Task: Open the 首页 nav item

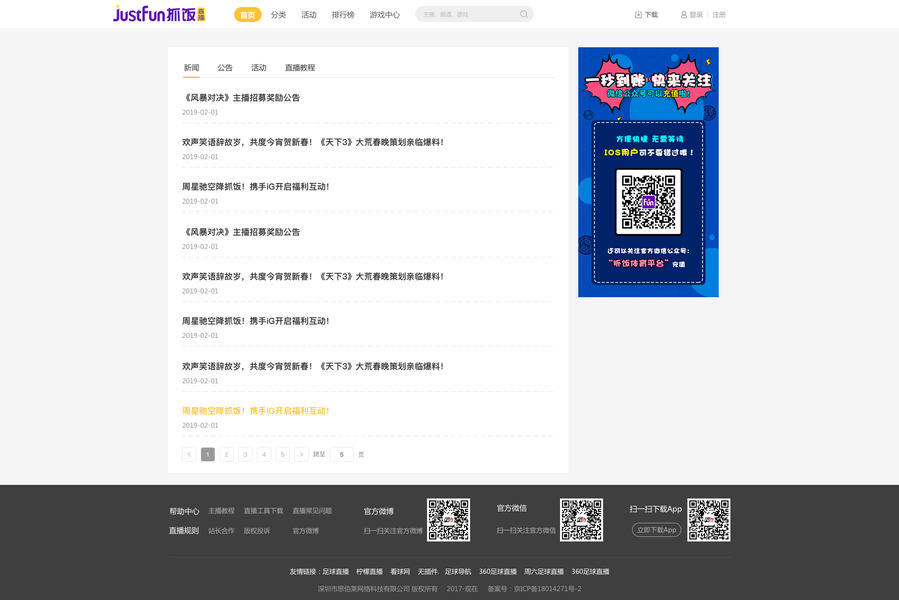Action: pos(248,14)
